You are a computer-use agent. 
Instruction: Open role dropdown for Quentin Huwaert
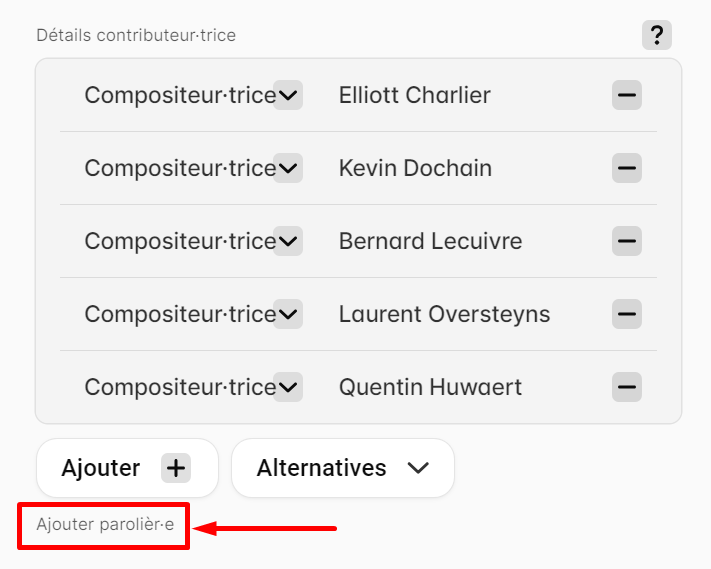click(x=288, y=387)
